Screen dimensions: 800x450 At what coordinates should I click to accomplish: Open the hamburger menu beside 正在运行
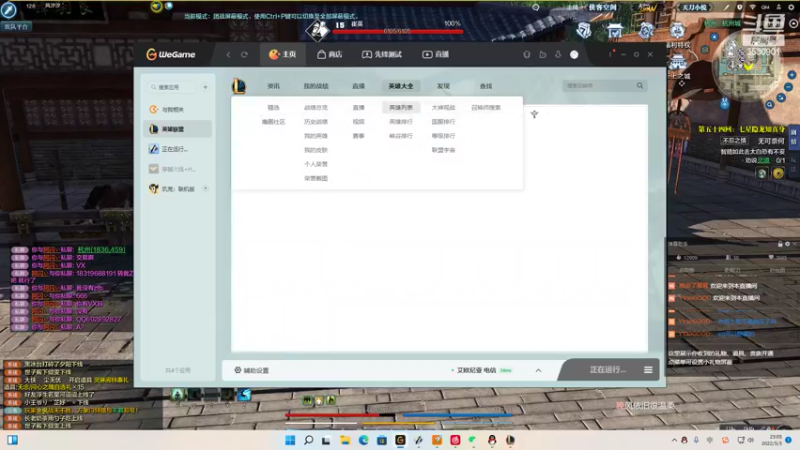(648, 370)
